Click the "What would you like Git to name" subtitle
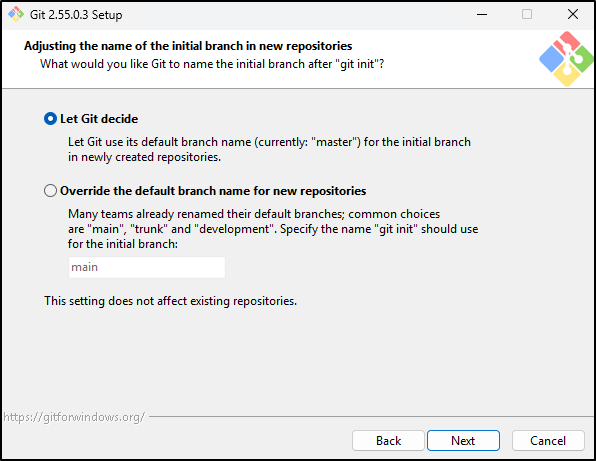Screen dimensions: 596x461 [x=212, y=64]
